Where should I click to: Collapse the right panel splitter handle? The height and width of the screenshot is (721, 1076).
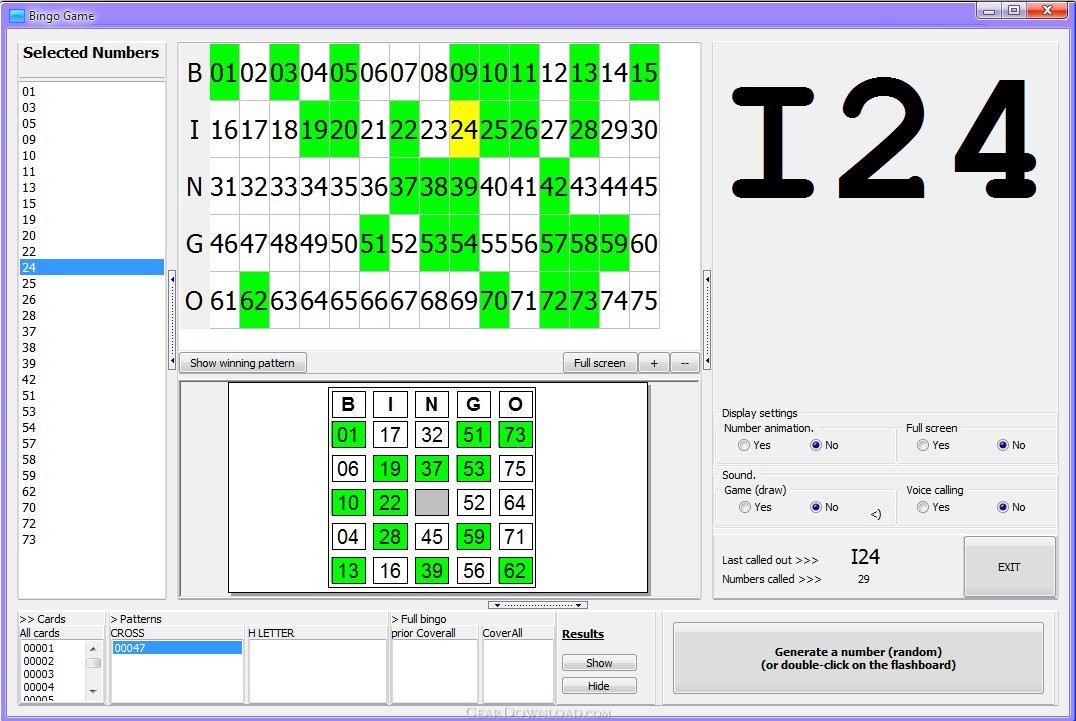pyautogui.click(x=707, y=320)
